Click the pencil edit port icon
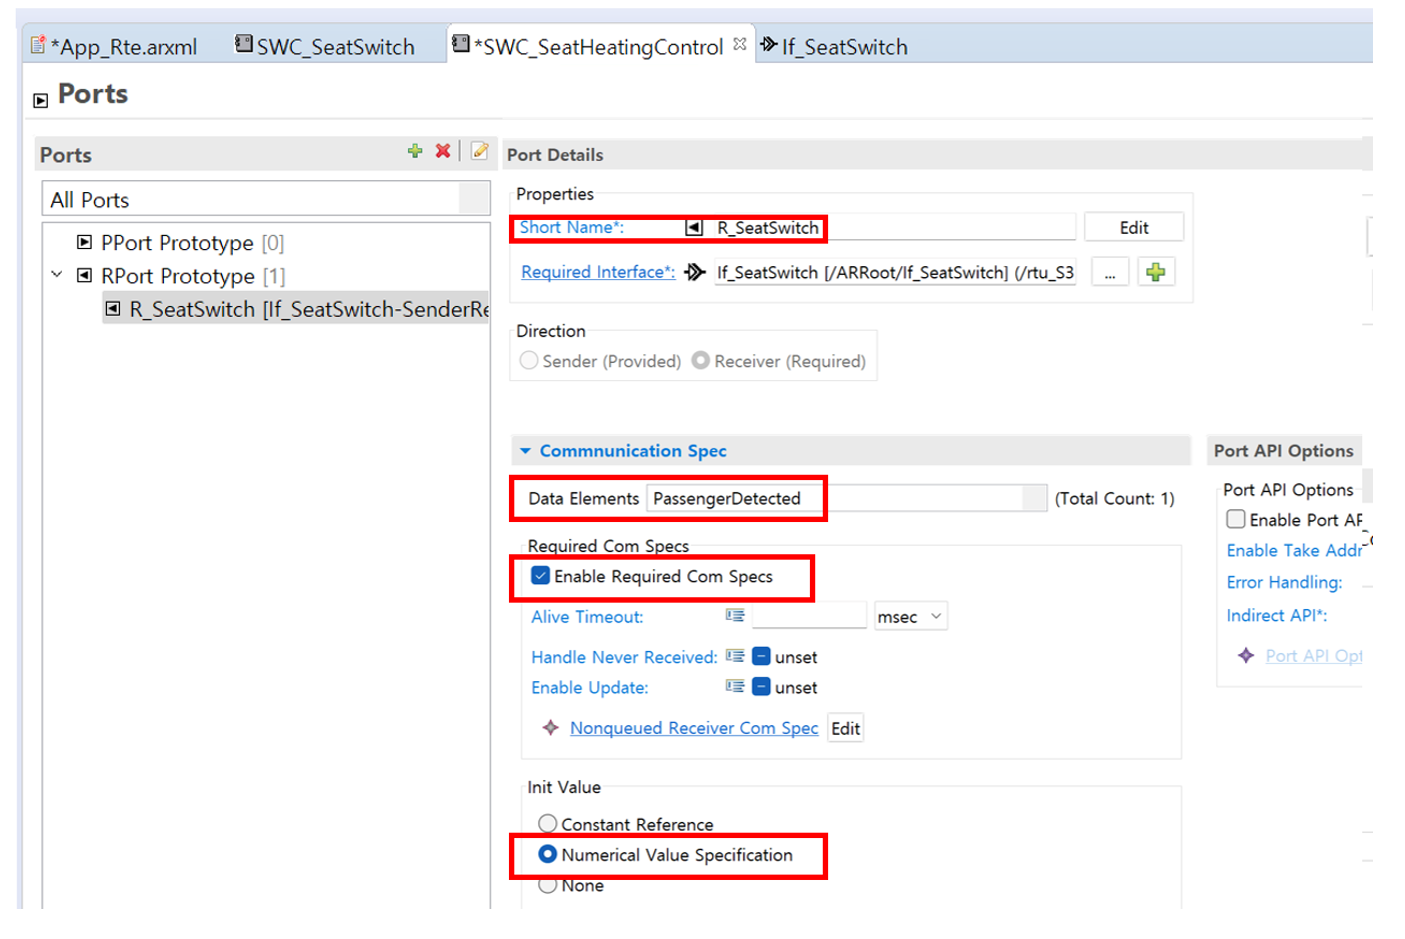1405x939 pixels. 480,151
